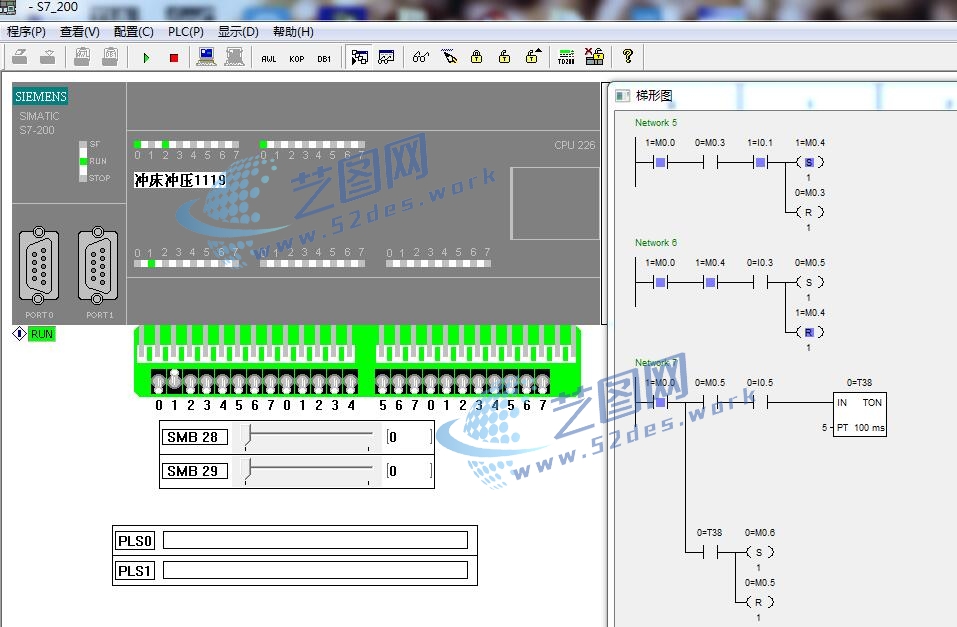Open the PLC(P) menu
This screenshot has height=627, width=957.
[186, 32]
